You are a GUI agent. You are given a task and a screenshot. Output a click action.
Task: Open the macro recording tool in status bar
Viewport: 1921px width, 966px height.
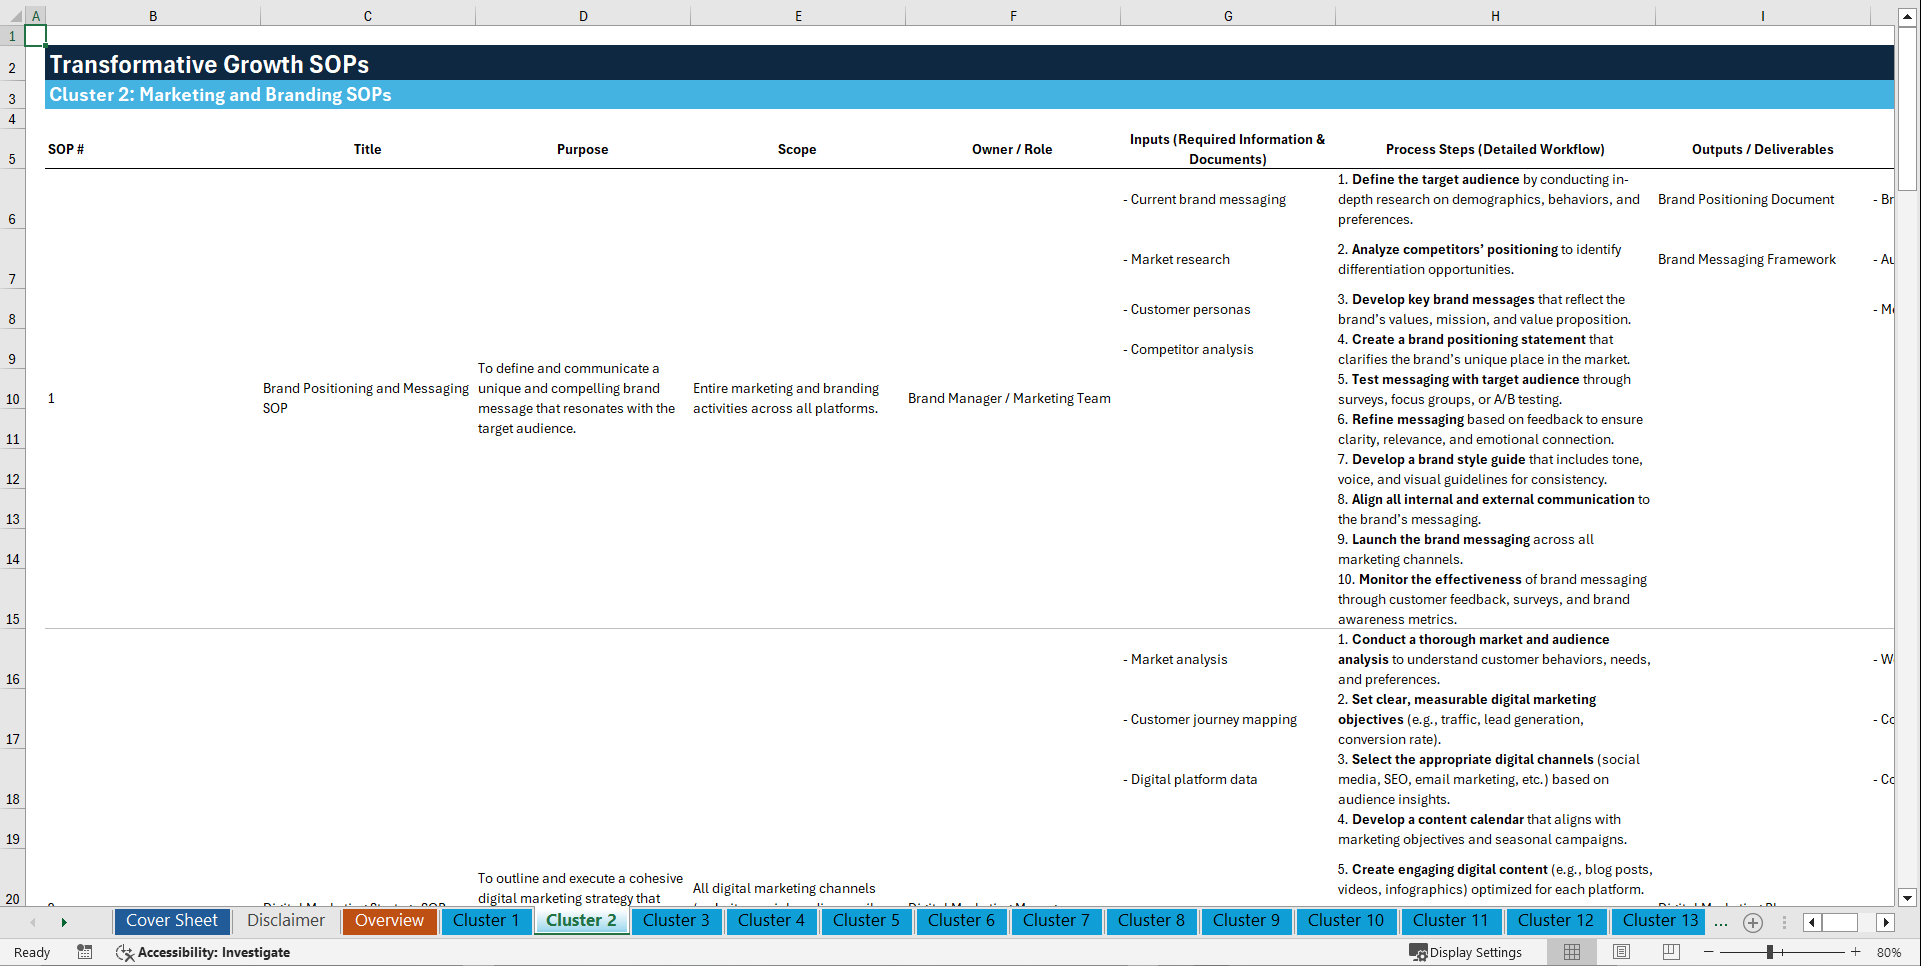[x=85, y=952]
